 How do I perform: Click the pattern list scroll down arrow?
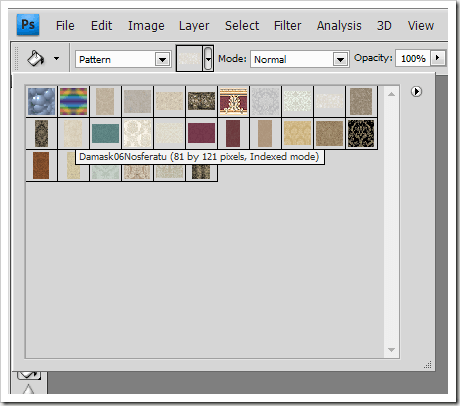pyautogui.click(x=392, y=350)
